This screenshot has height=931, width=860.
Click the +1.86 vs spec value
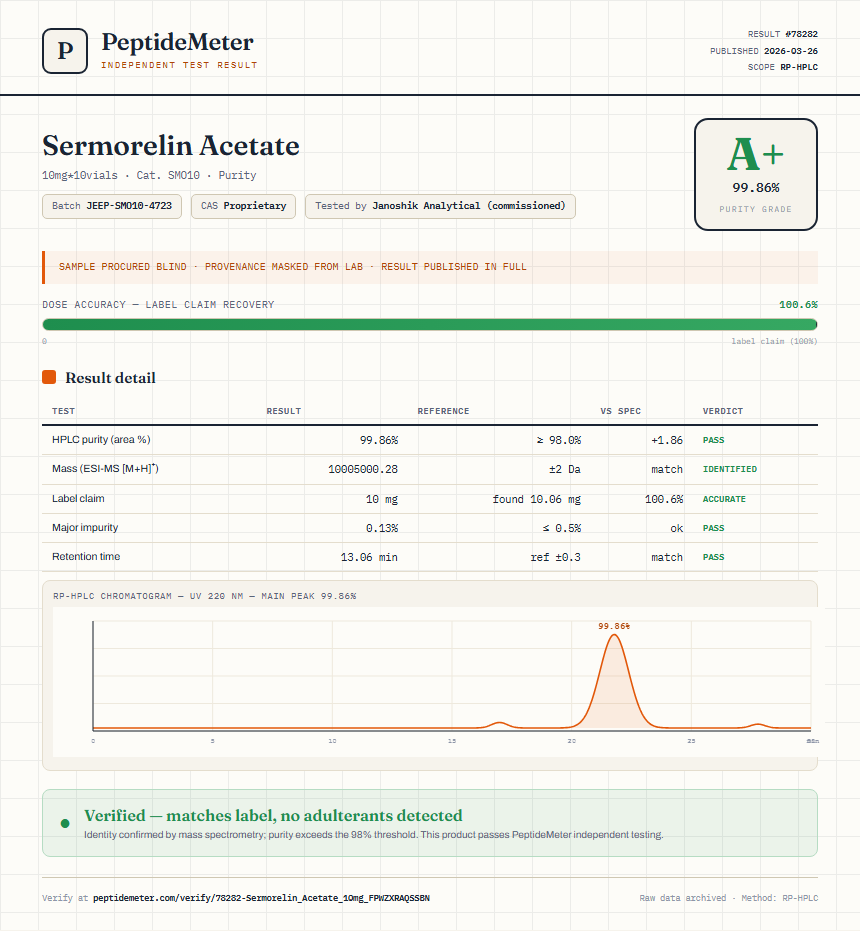coord(667,440)
